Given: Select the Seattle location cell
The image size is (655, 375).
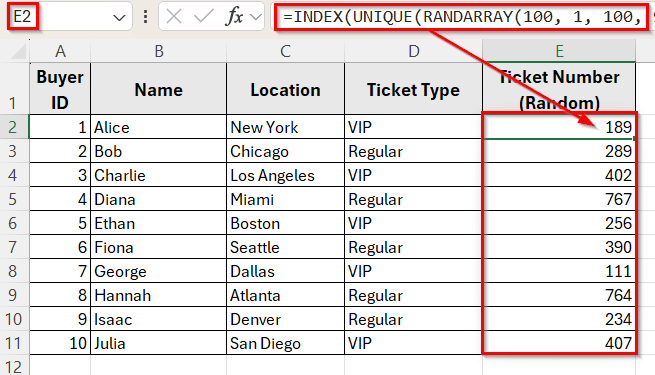Looking at the screenshot, I should pyautogui.click(x=285, y=247).
